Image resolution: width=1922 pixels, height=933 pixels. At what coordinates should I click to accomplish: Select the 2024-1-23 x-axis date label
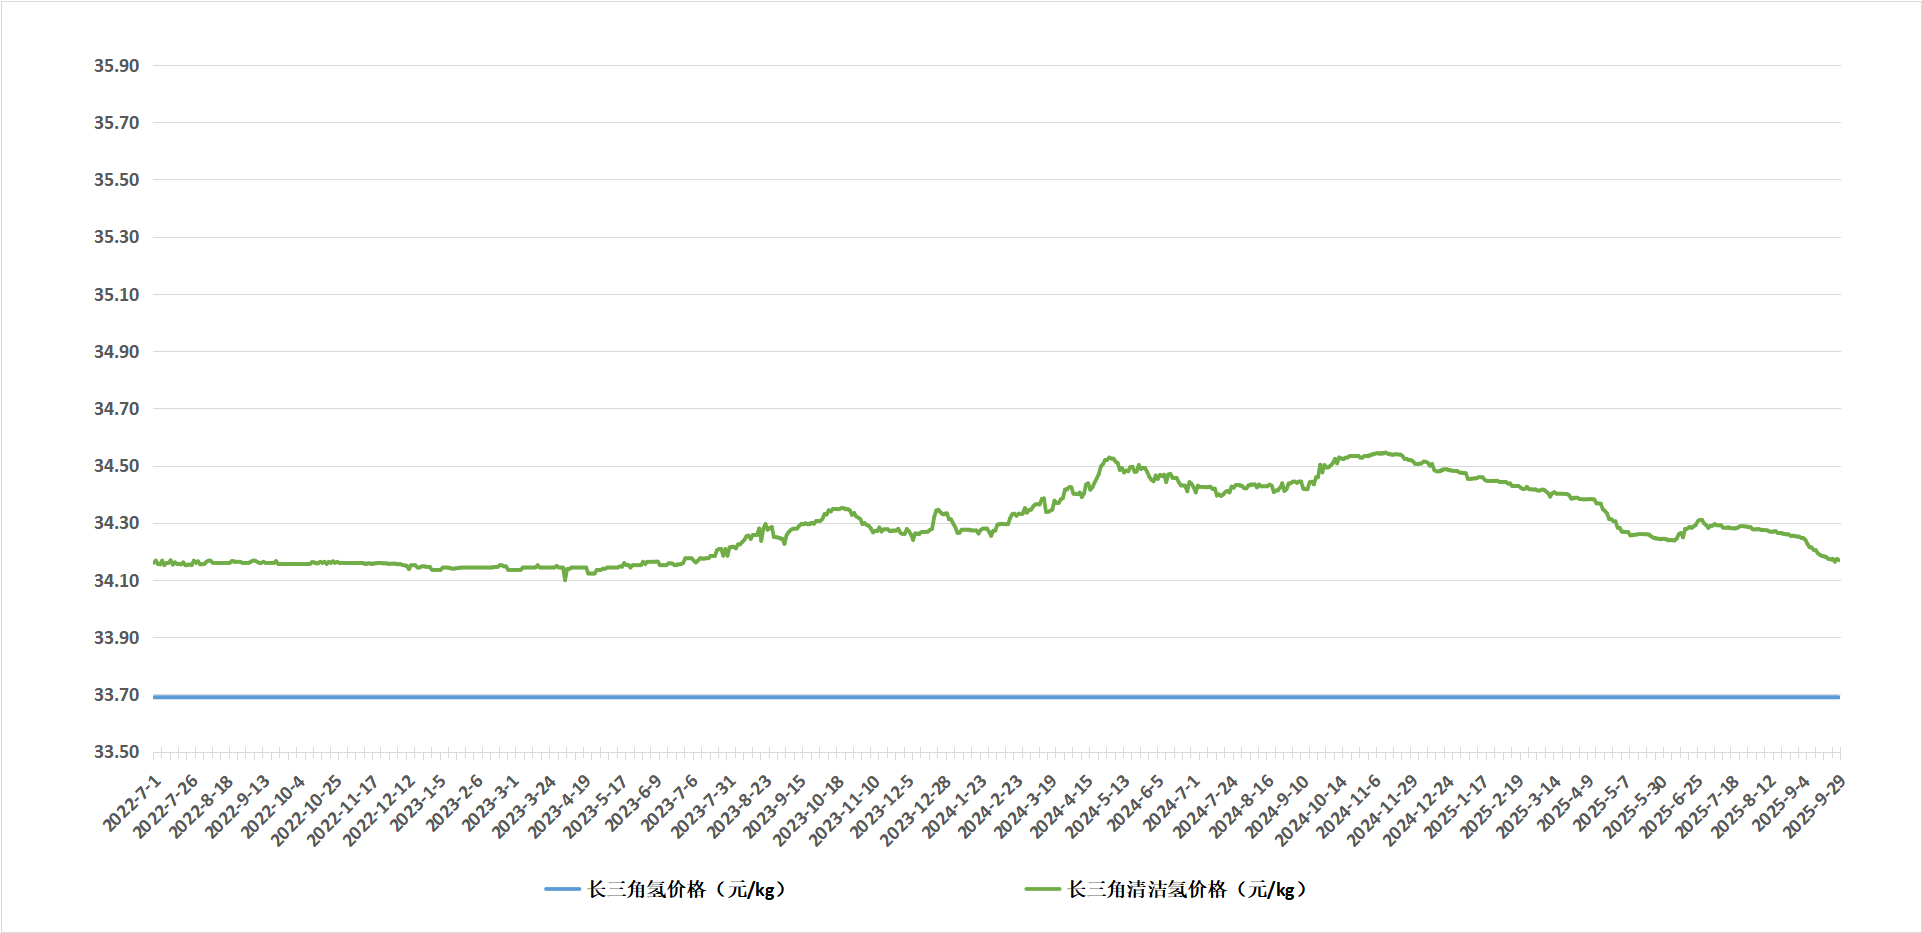[x=954, y=808]
